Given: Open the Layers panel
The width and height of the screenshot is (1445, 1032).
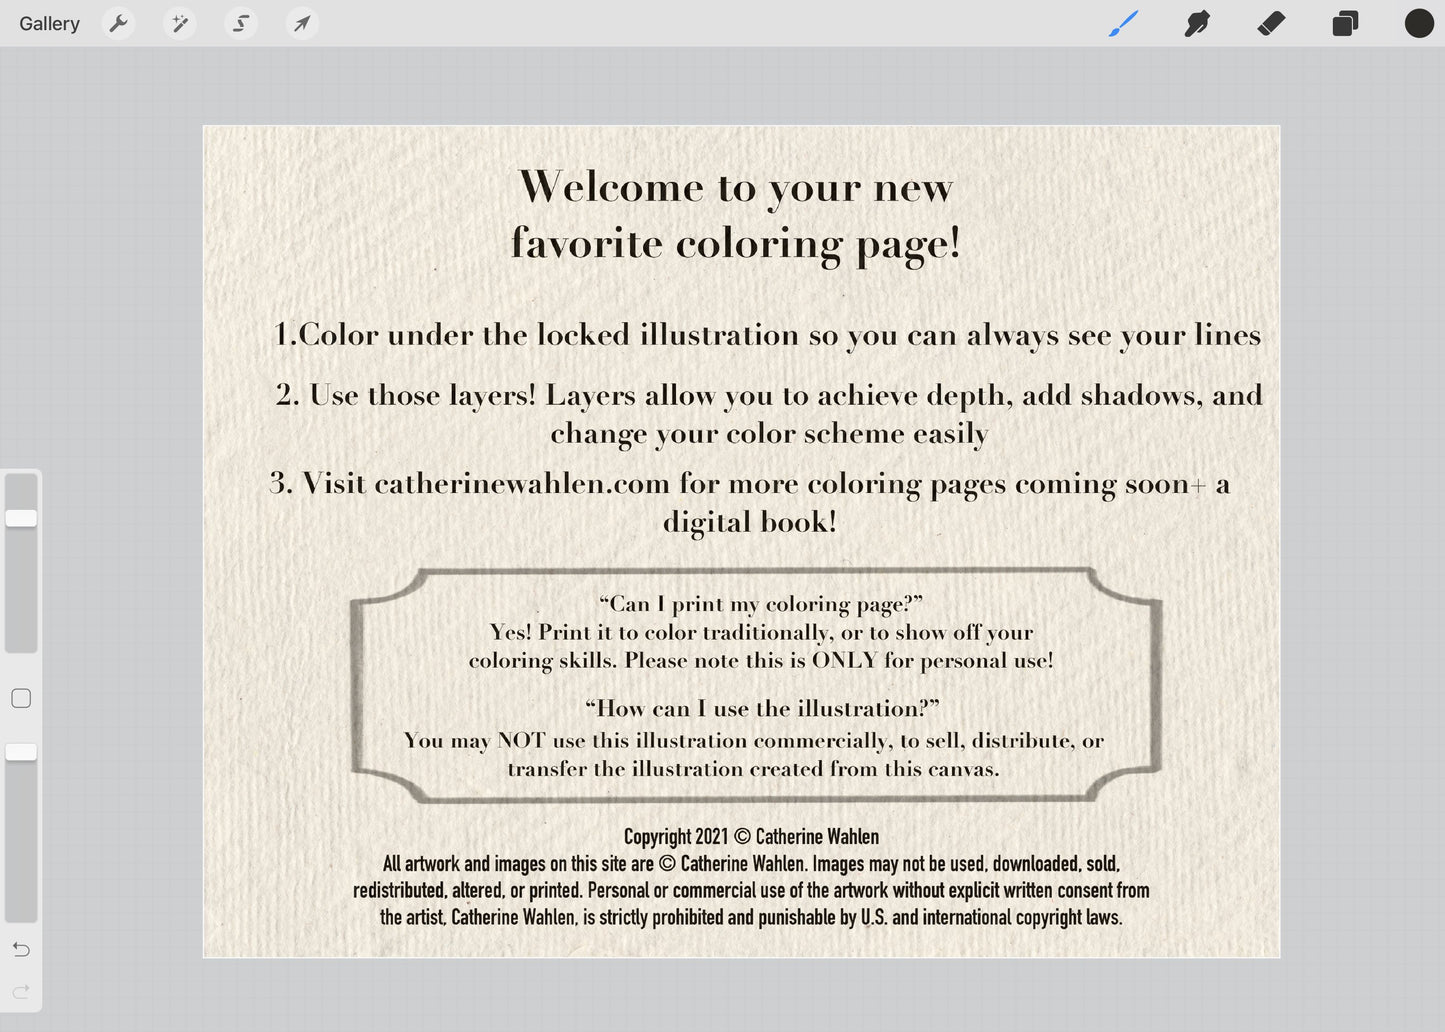Looking at the screenshot, I should (x=1345, y=23).
